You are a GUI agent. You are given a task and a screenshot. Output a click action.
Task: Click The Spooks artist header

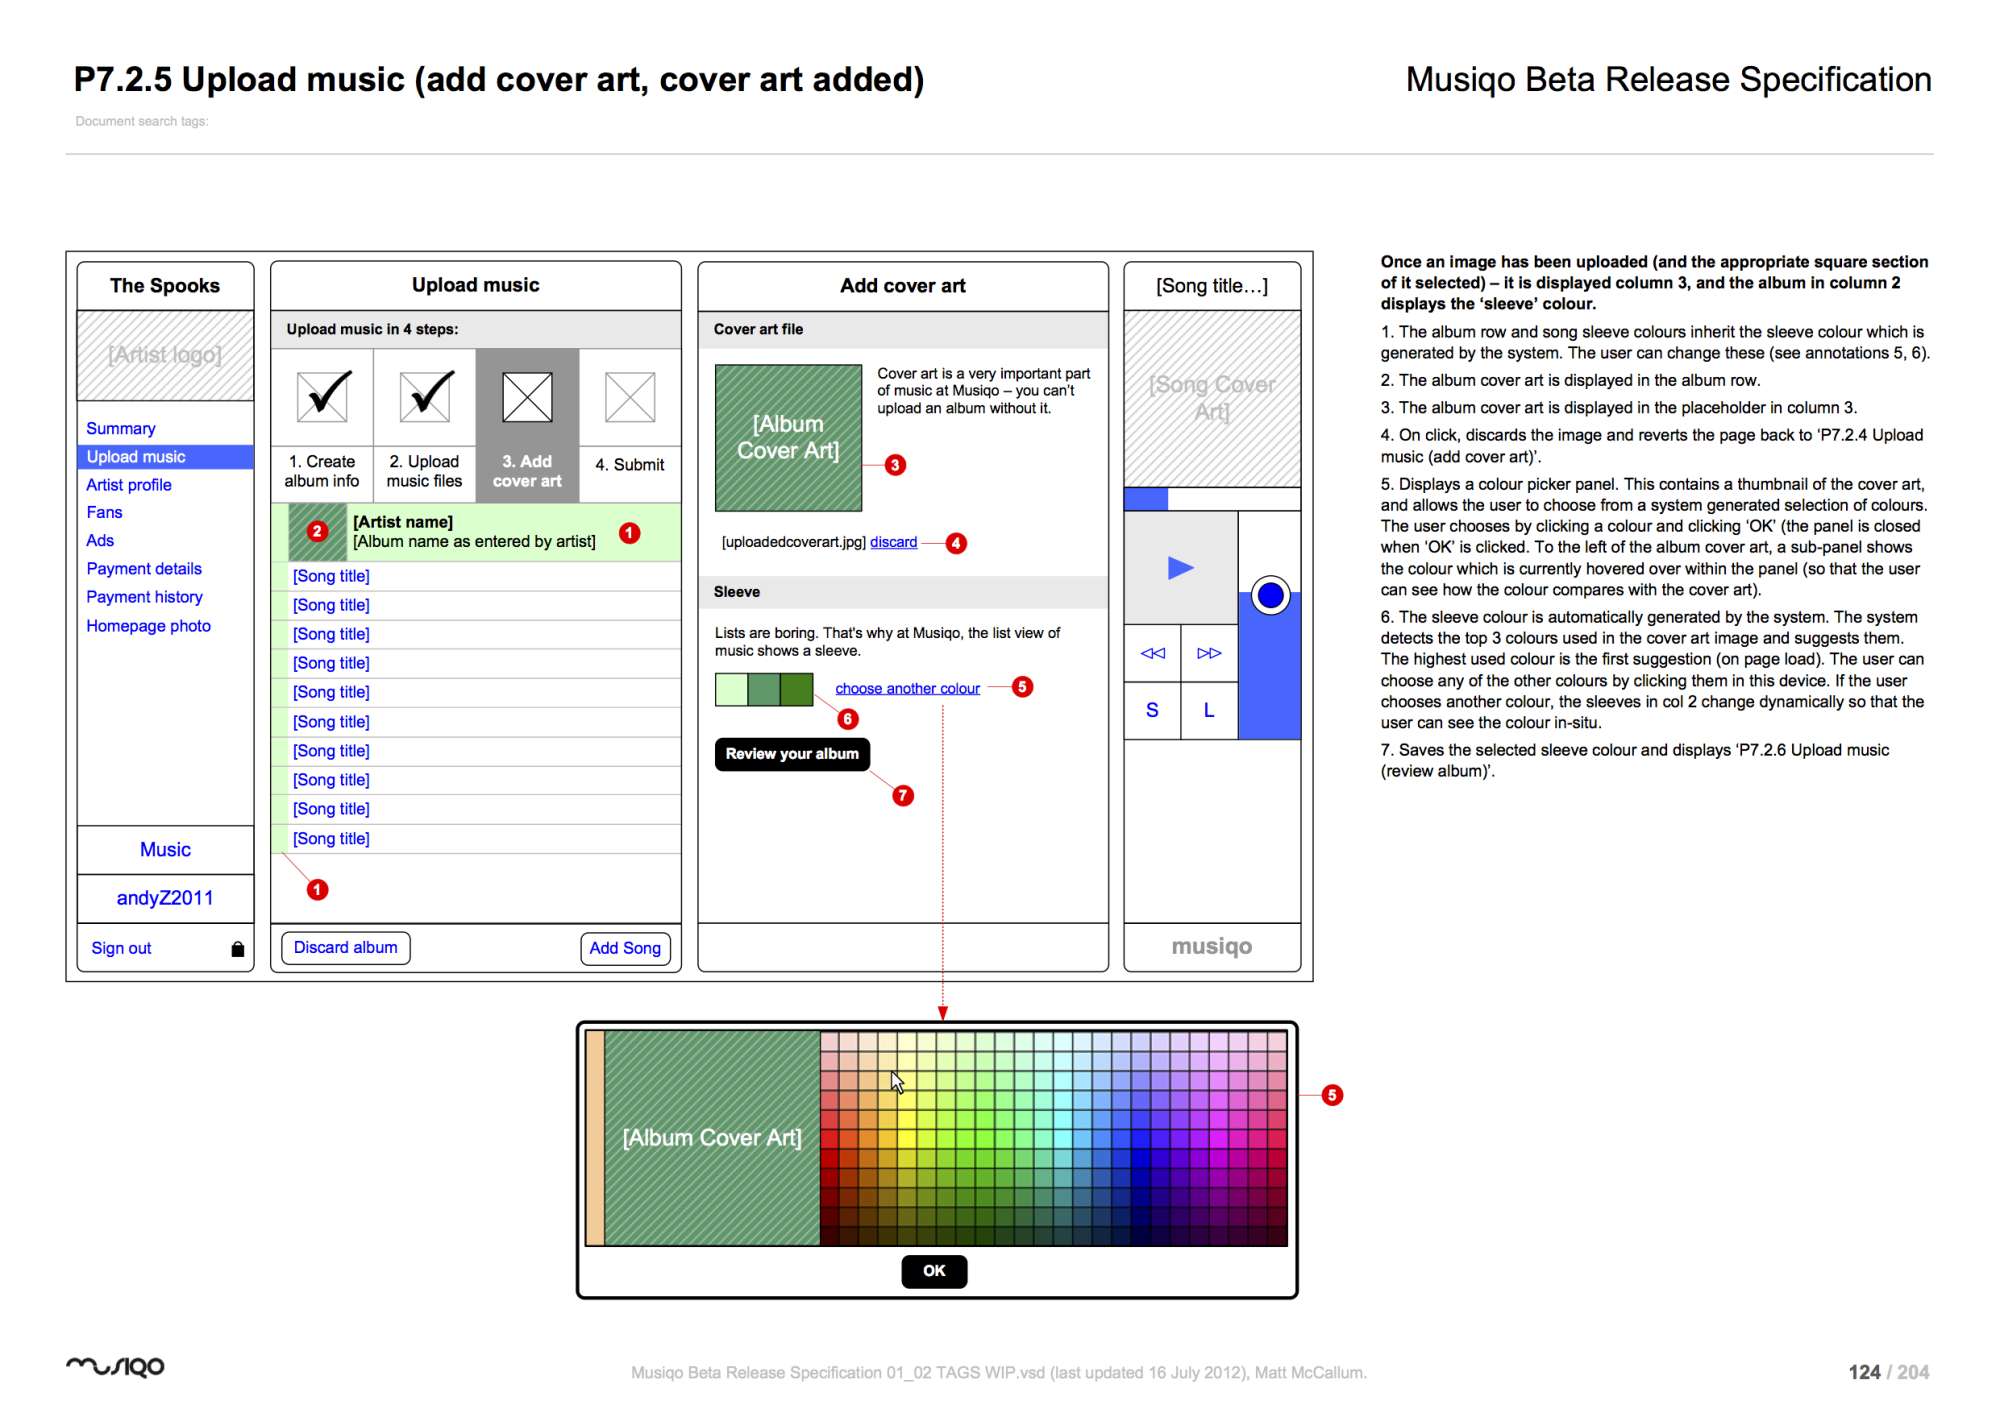(165, 286)
